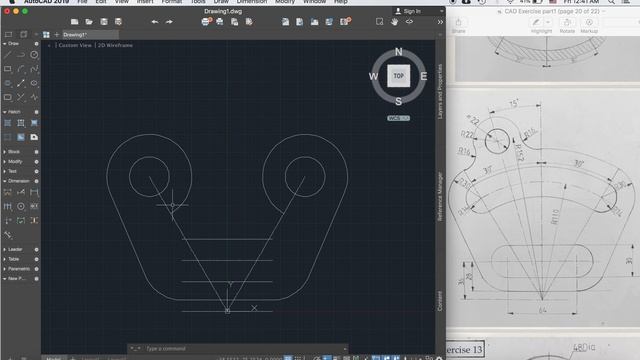The width and height of the screenshot is (640, 360).
Task: Add a new drawing tab with plus
Action: [x=56, y=35]
